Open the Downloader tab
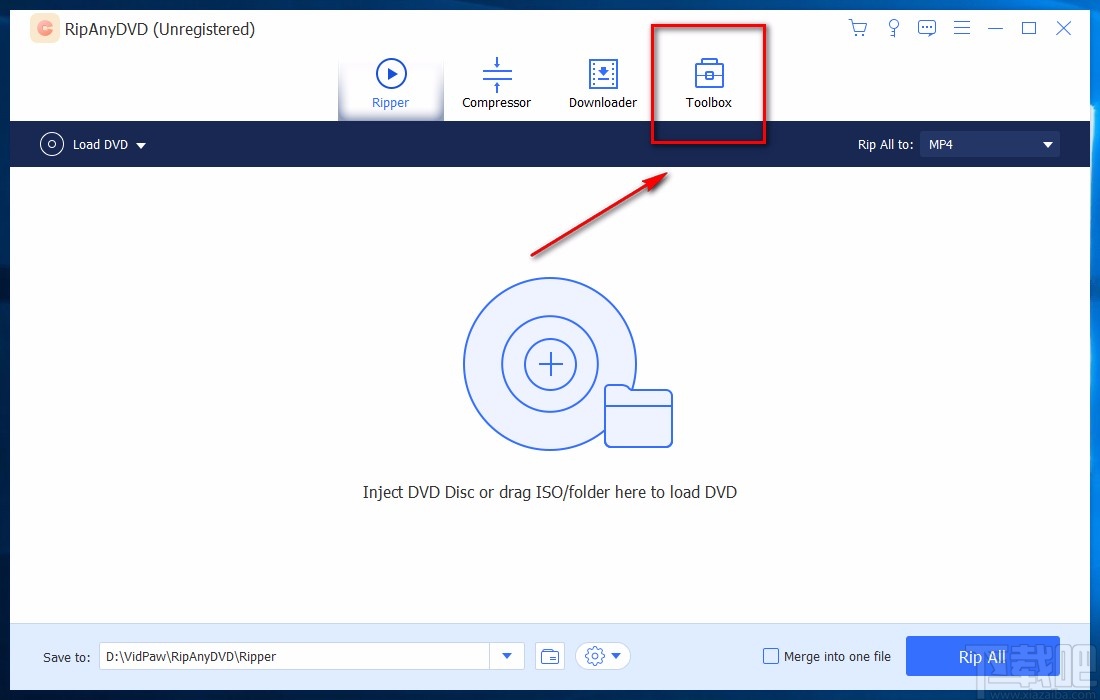The image size is (1100, 700). [603, 84]
